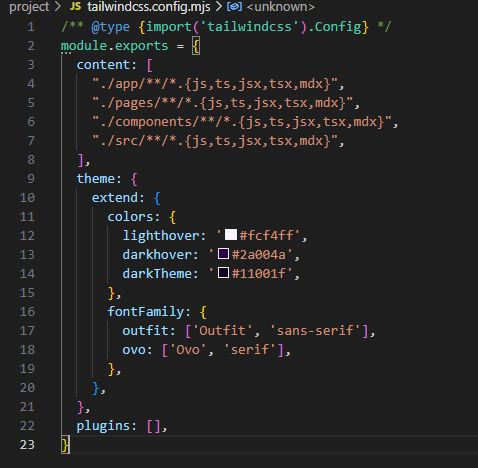The height and width of the screenshot is (468, 478).
Task: Click the 'Config' type on line 1
Action: tap(338, 27)
